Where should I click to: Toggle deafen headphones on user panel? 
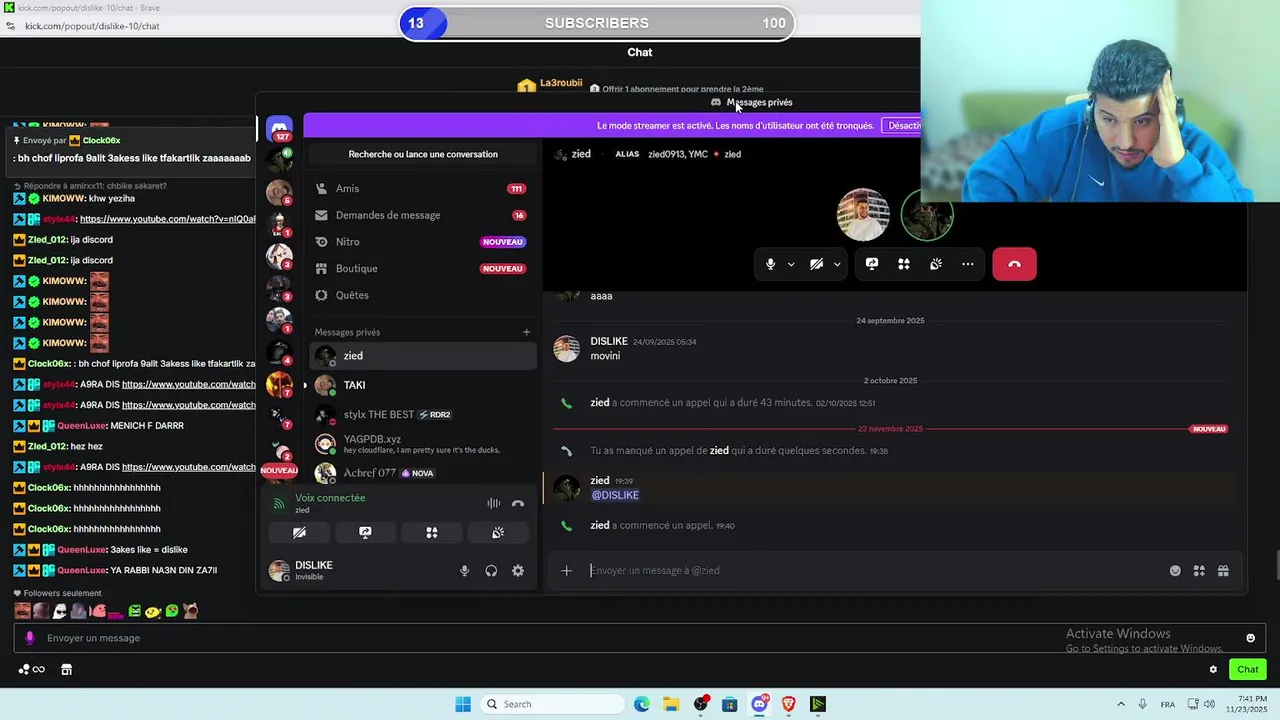click(x=491, y=571)
